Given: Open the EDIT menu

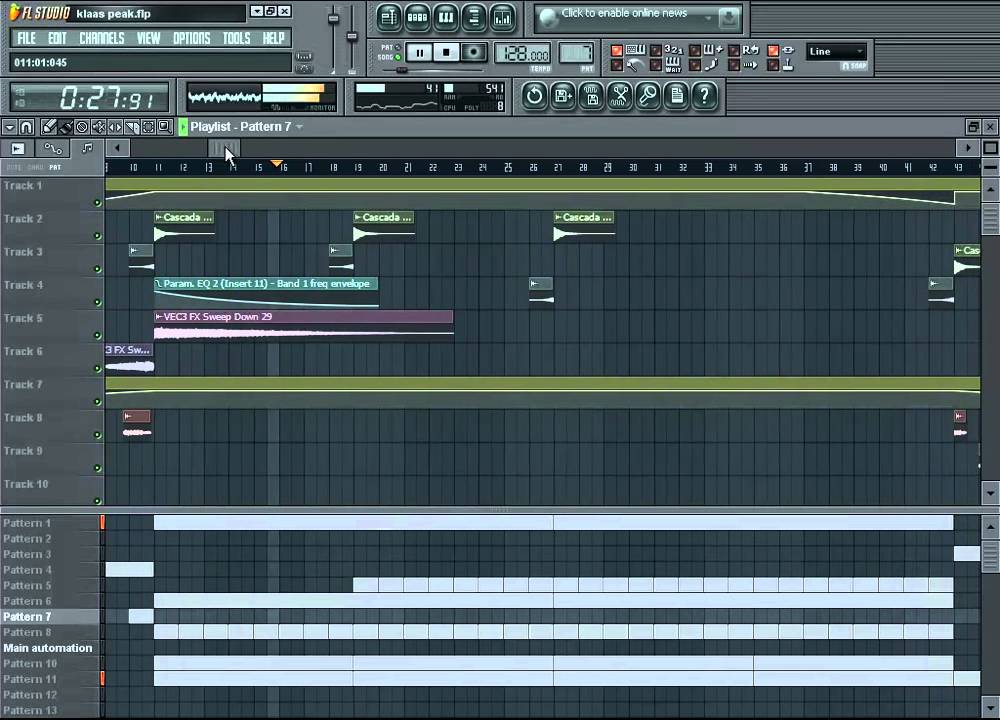Looking at the screenshot, I should (57, 38).
